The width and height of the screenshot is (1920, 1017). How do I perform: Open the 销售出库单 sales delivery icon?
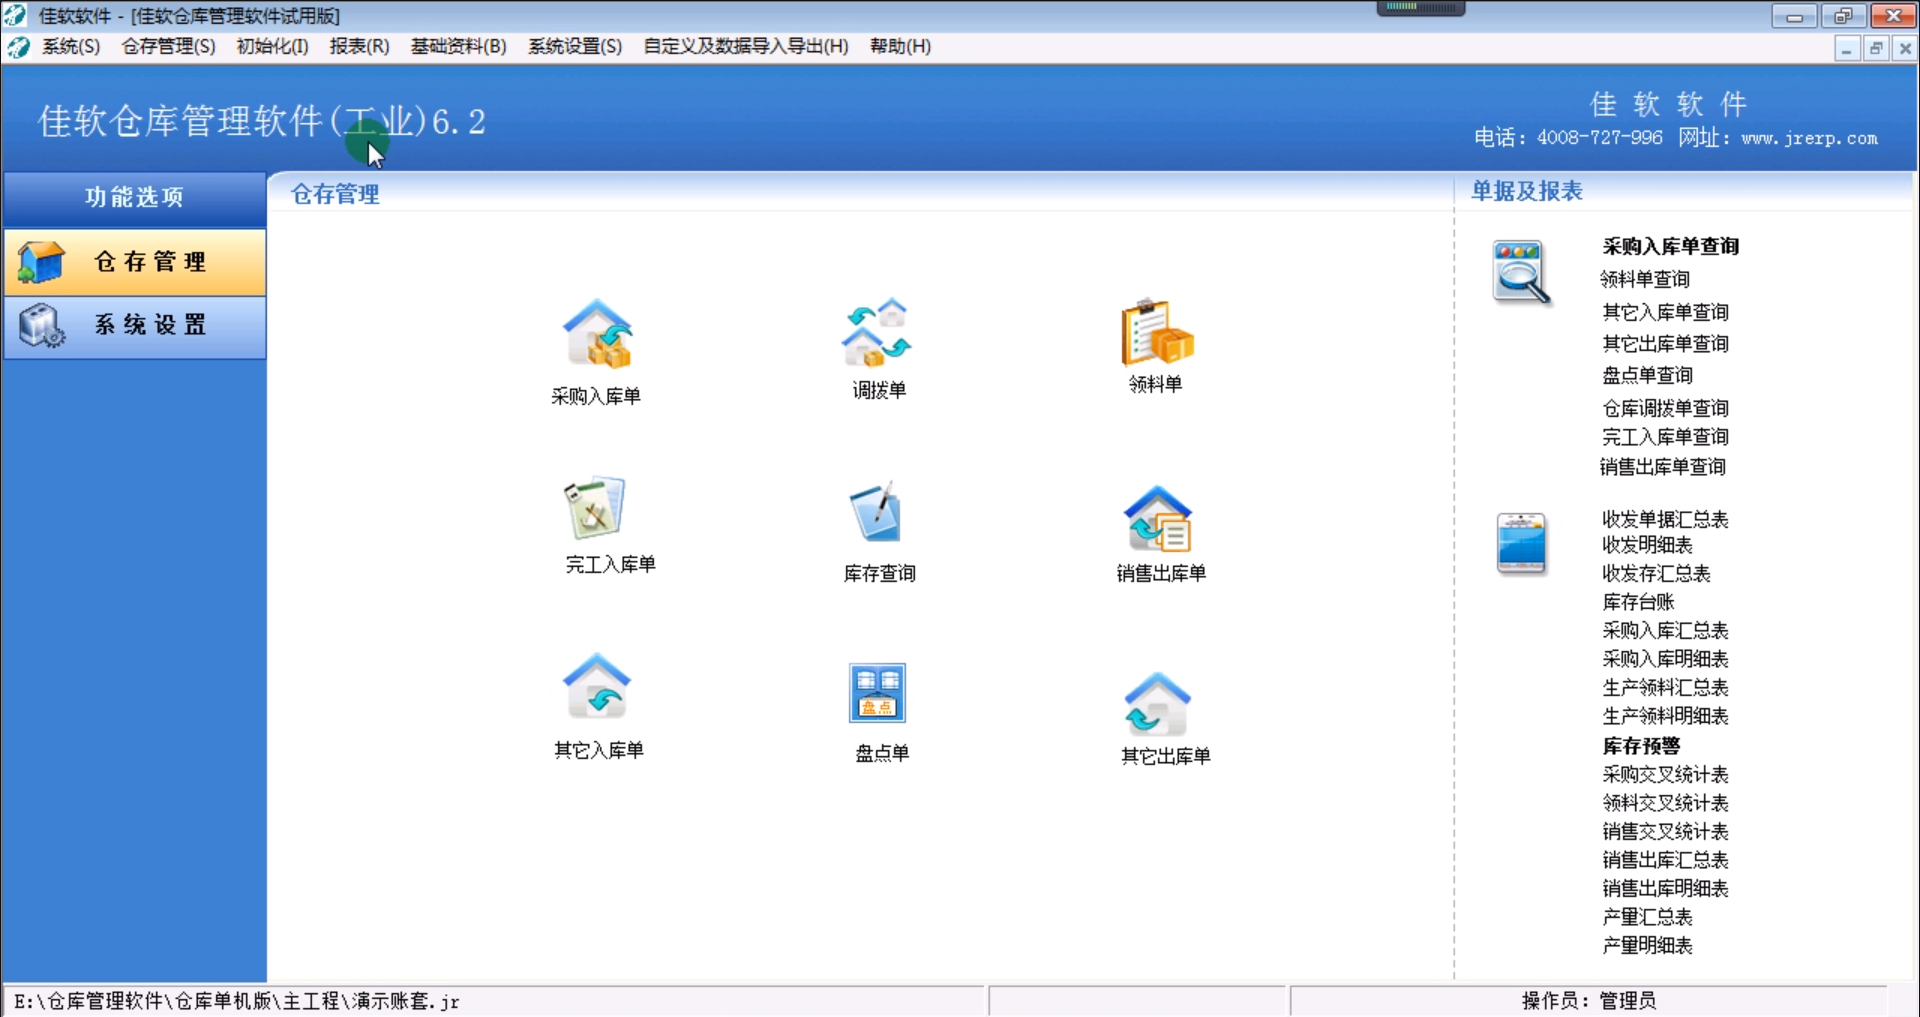tap(1159, 518)
